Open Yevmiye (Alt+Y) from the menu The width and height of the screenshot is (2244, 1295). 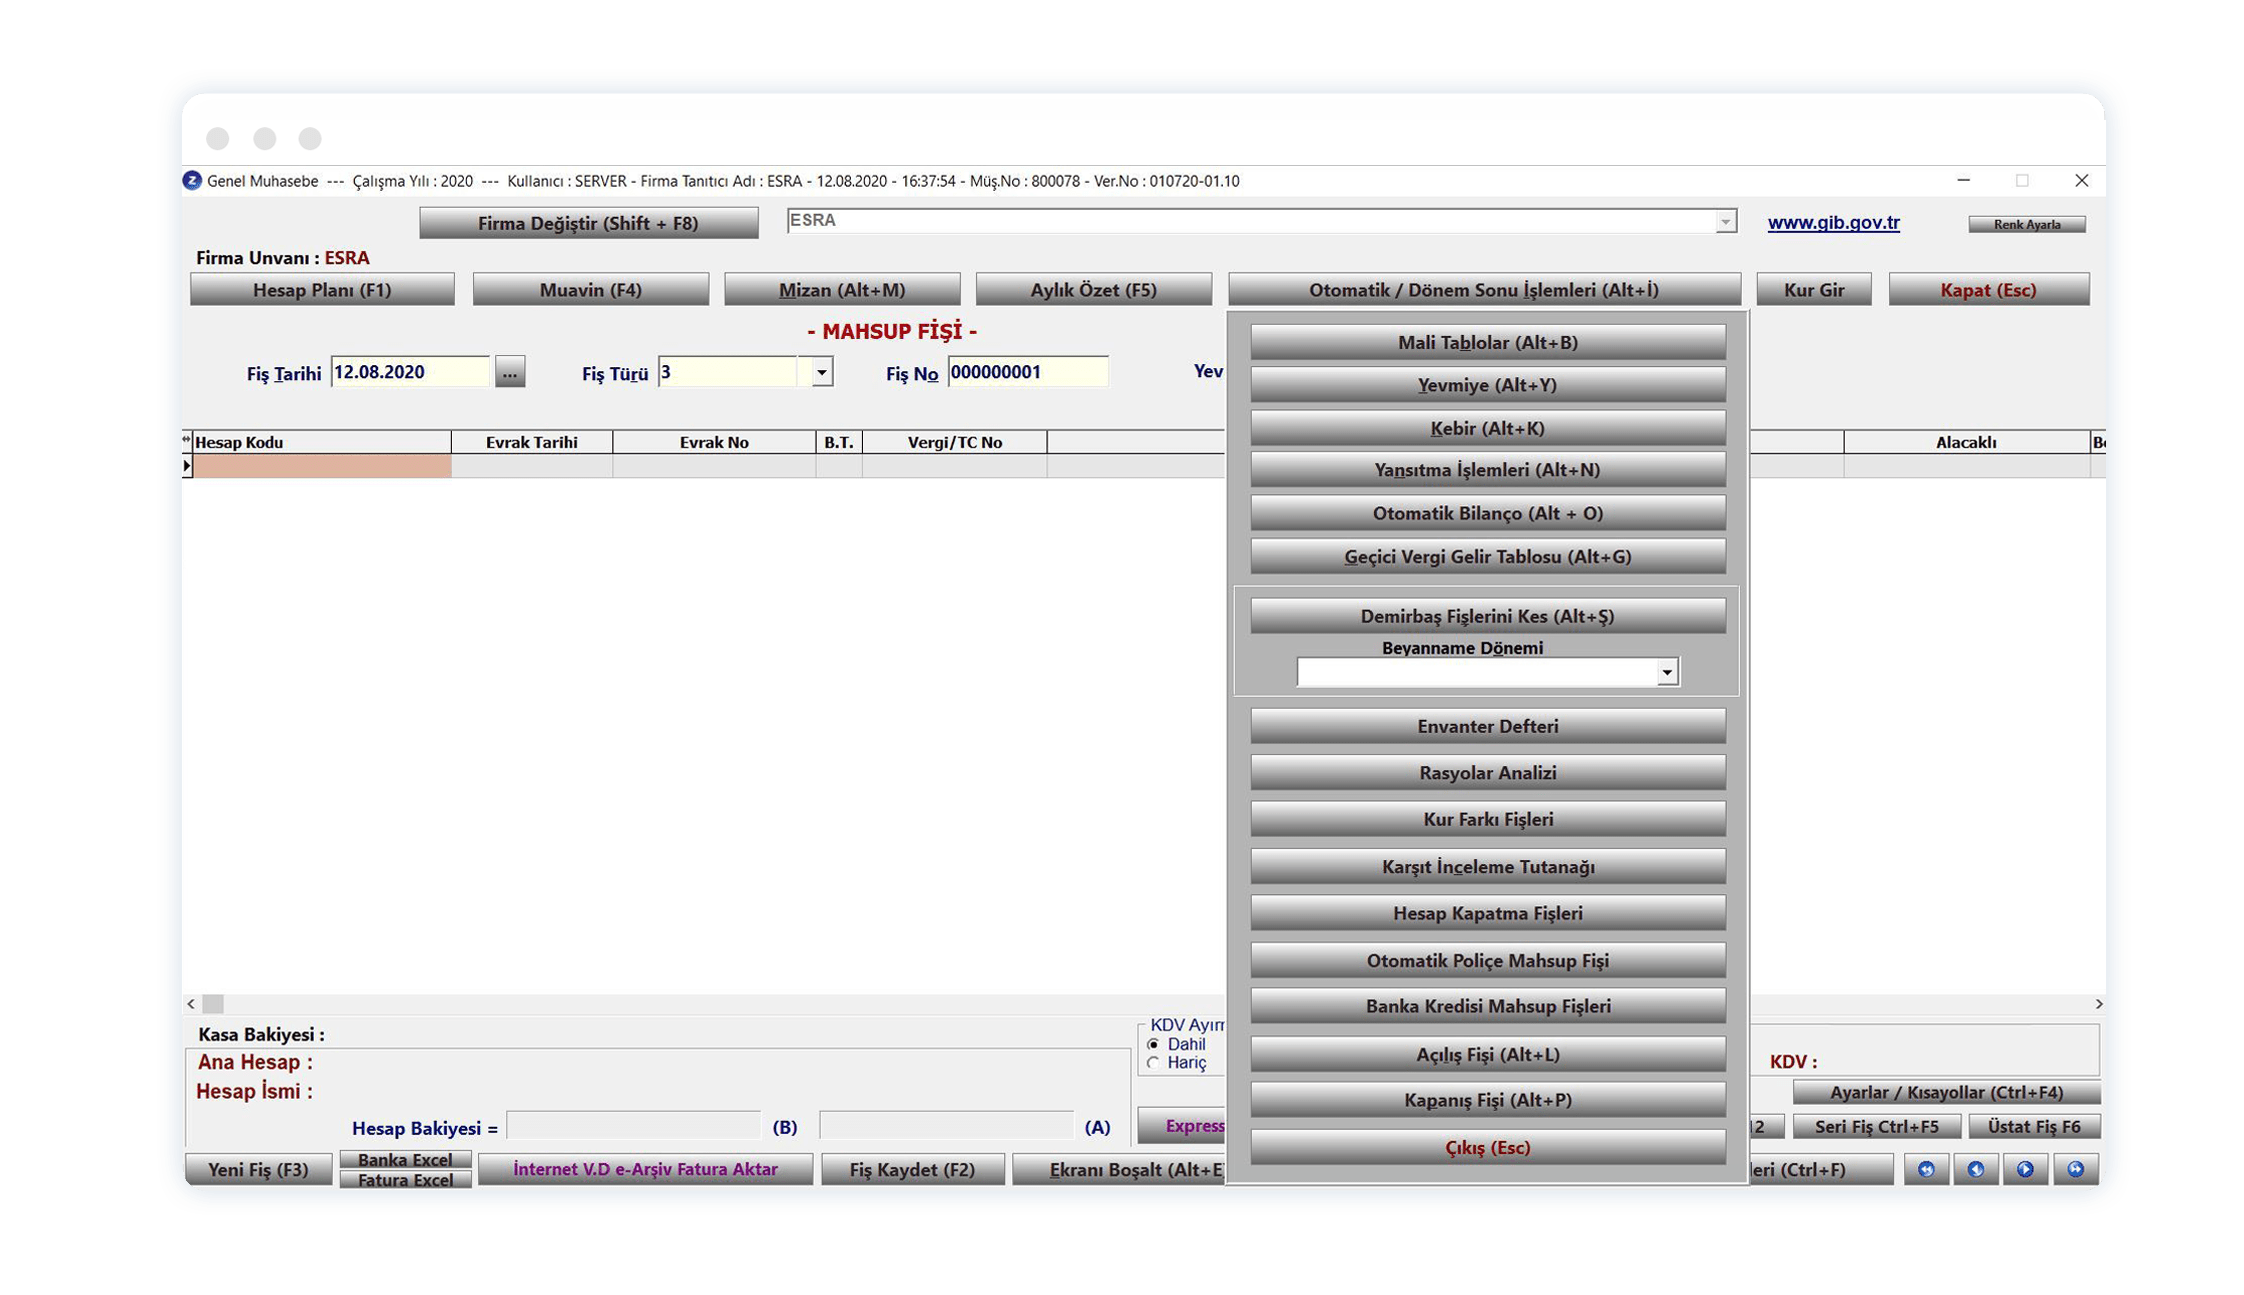1487,385
